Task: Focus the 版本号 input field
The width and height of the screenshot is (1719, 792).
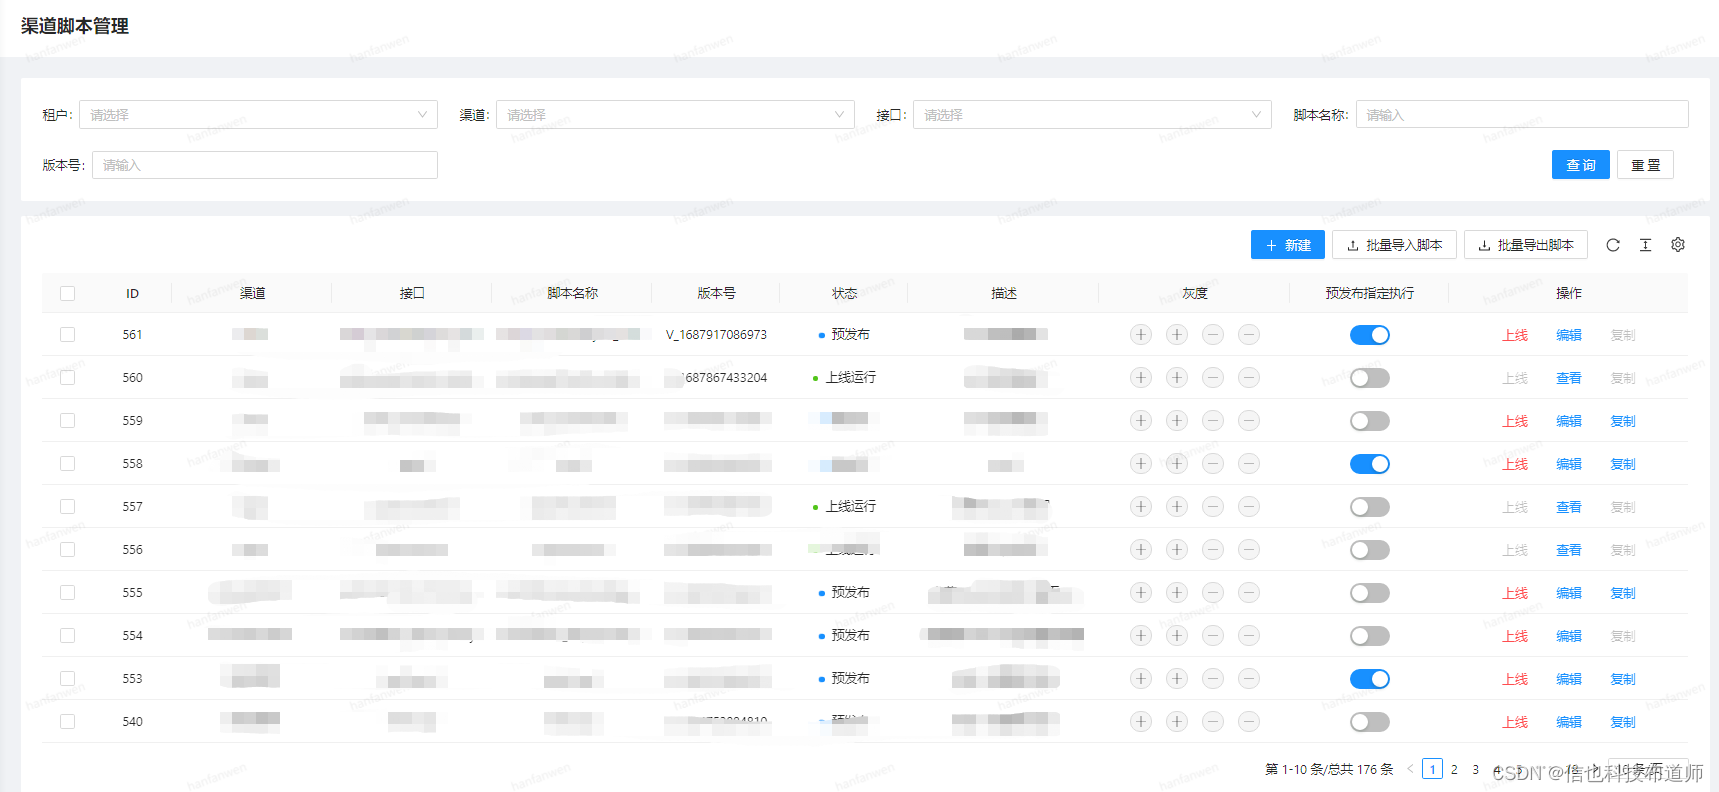Action: pos(265,165)
